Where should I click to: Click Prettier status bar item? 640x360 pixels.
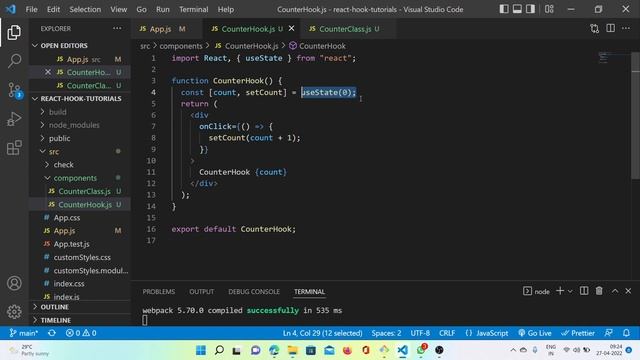578,333
